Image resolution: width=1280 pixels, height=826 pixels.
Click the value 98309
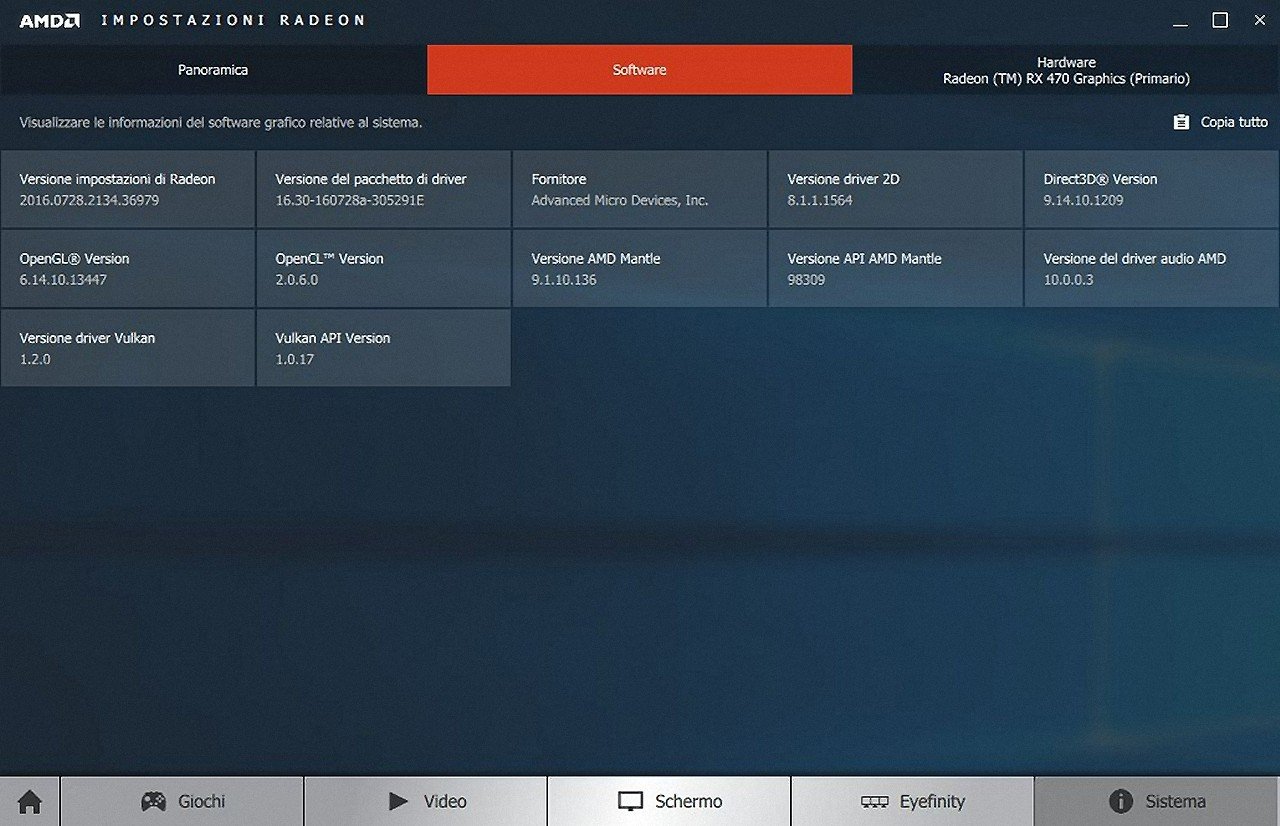(x=806, y=280)
